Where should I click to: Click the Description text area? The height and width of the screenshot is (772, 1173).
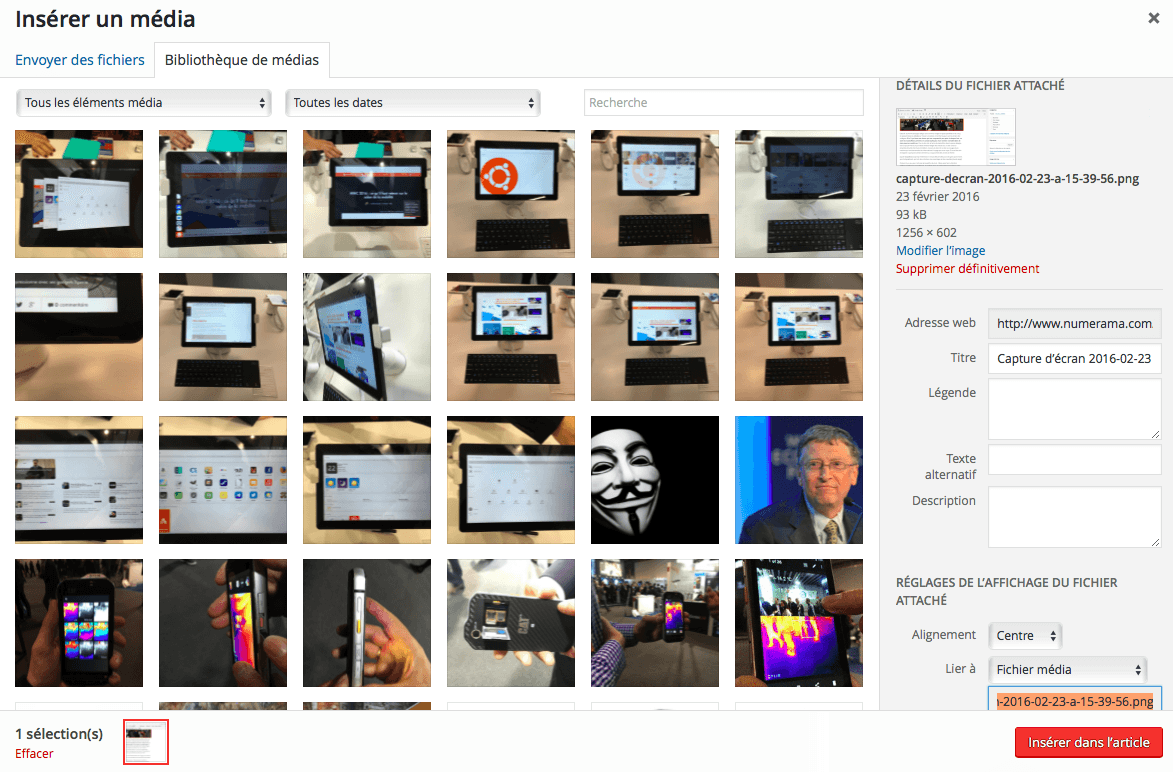(1074, 517)
